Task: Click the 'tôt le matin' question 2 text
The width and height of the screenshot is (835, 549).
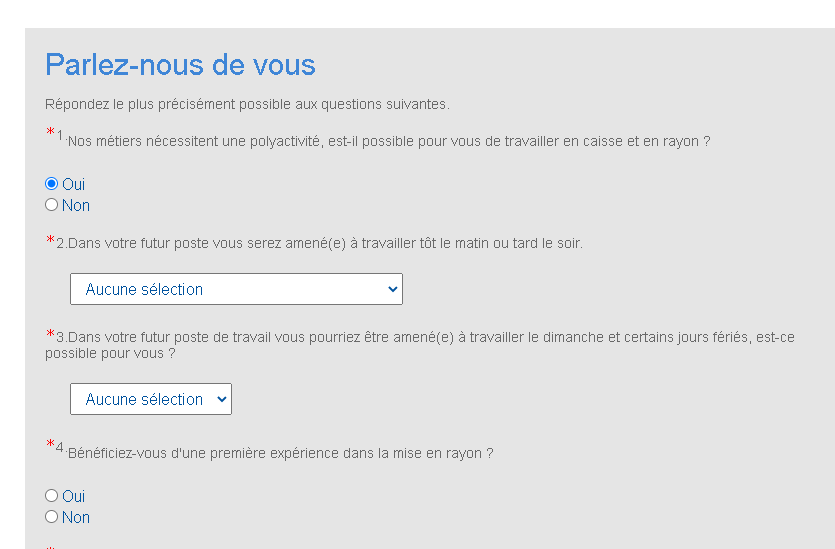Action: [325, 243]
